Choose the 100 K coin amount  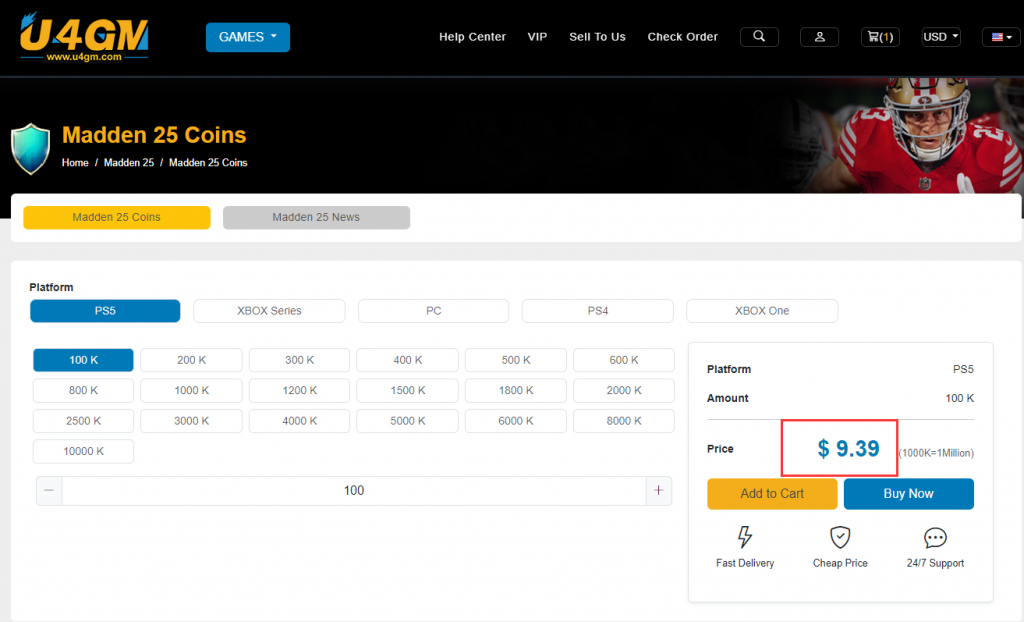[x=84, y=360]
